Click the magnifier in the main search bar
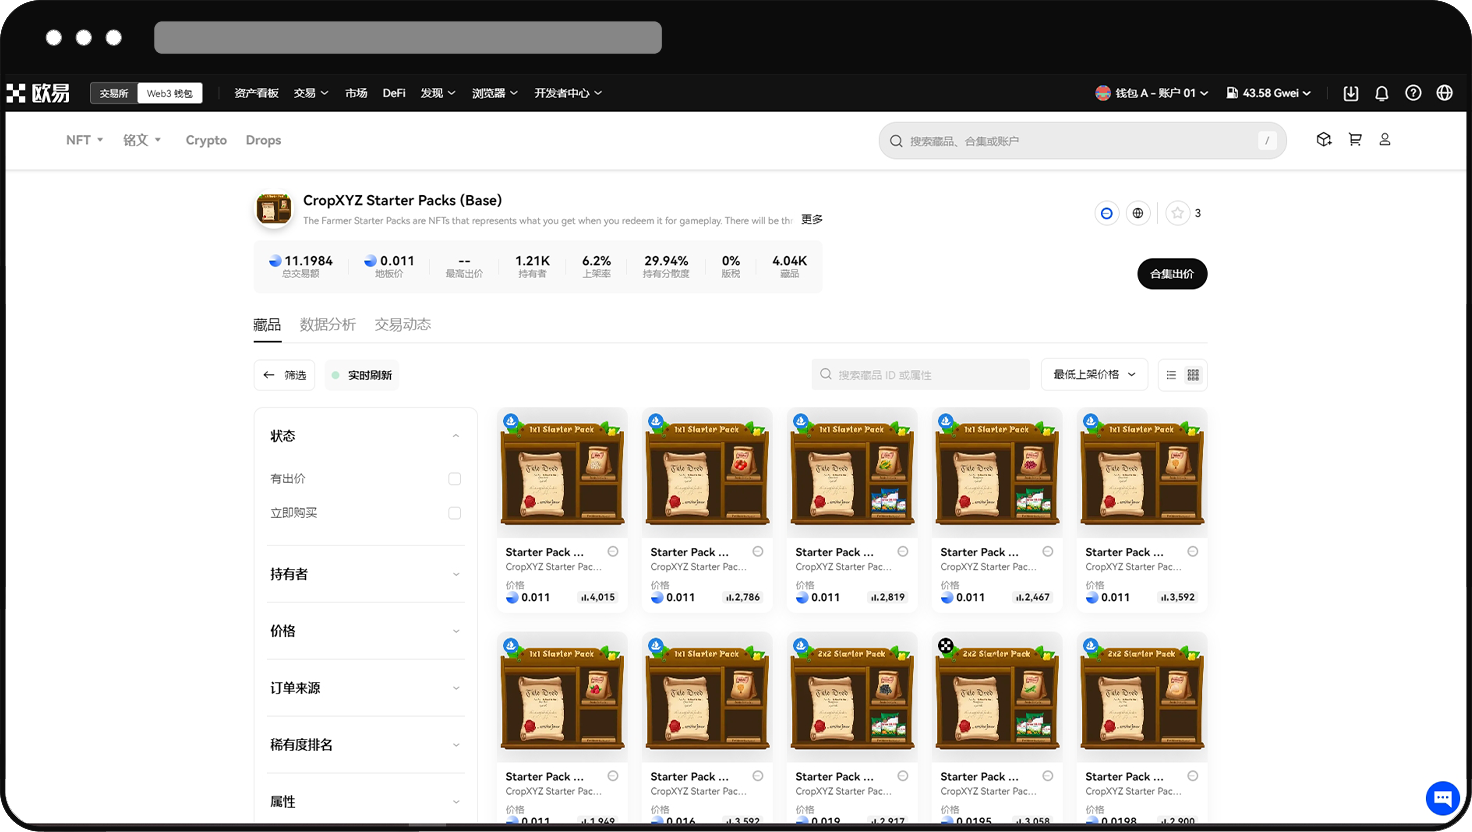Viewport: 1472px width, 832px height. (896, 141)
